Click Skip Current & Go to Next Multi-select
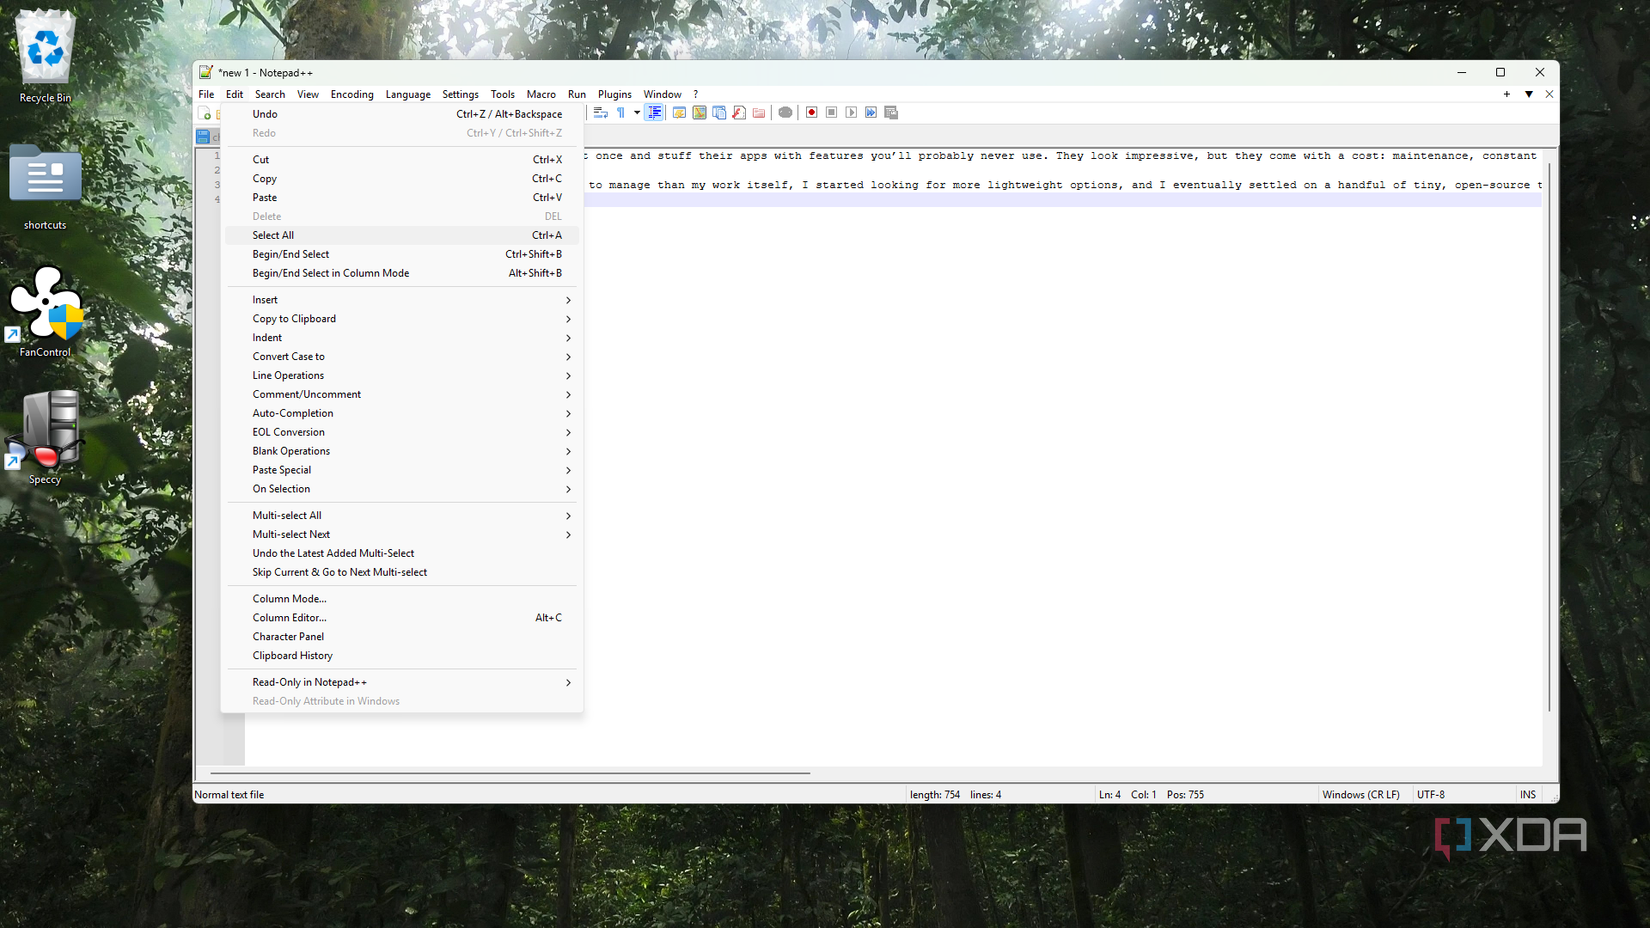Screen dimensions: 1650x928 [402, 572]
